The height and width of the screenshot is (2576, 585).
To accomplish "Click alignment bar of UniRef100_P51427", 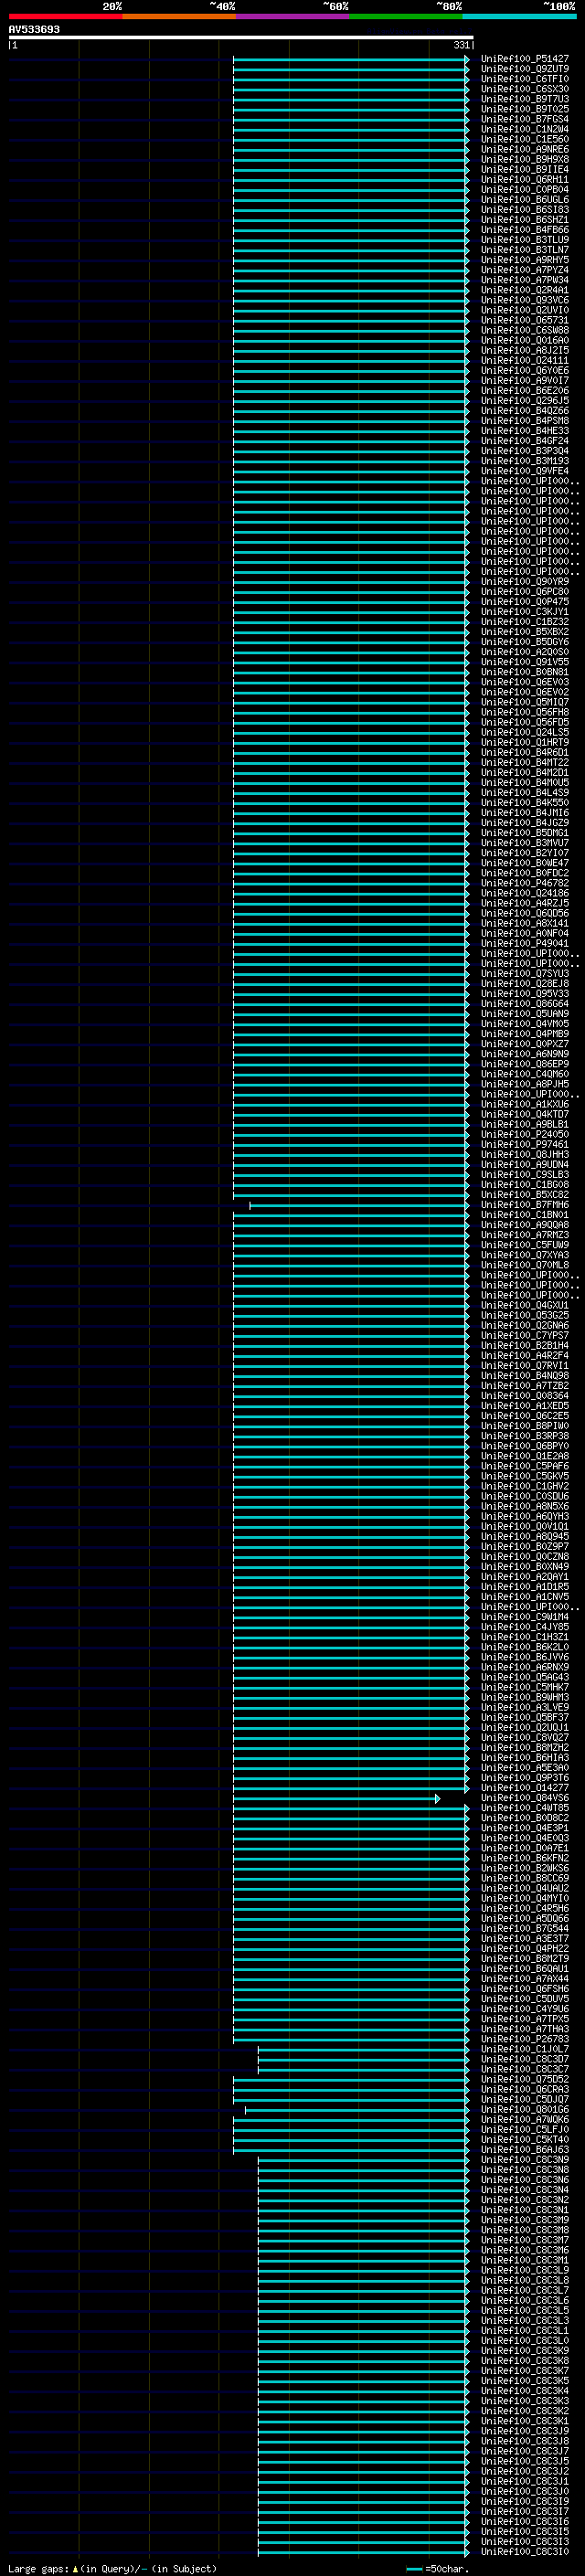I will (x=351, y=59).
